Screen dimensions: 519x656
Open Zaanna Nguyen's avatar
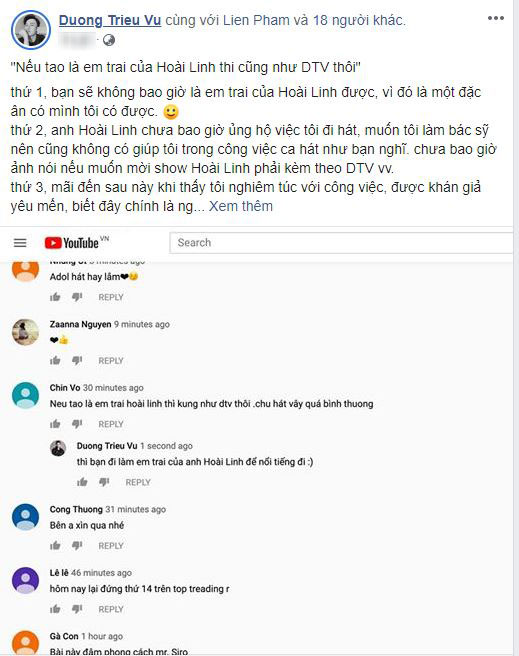click(x=26, y=332)
